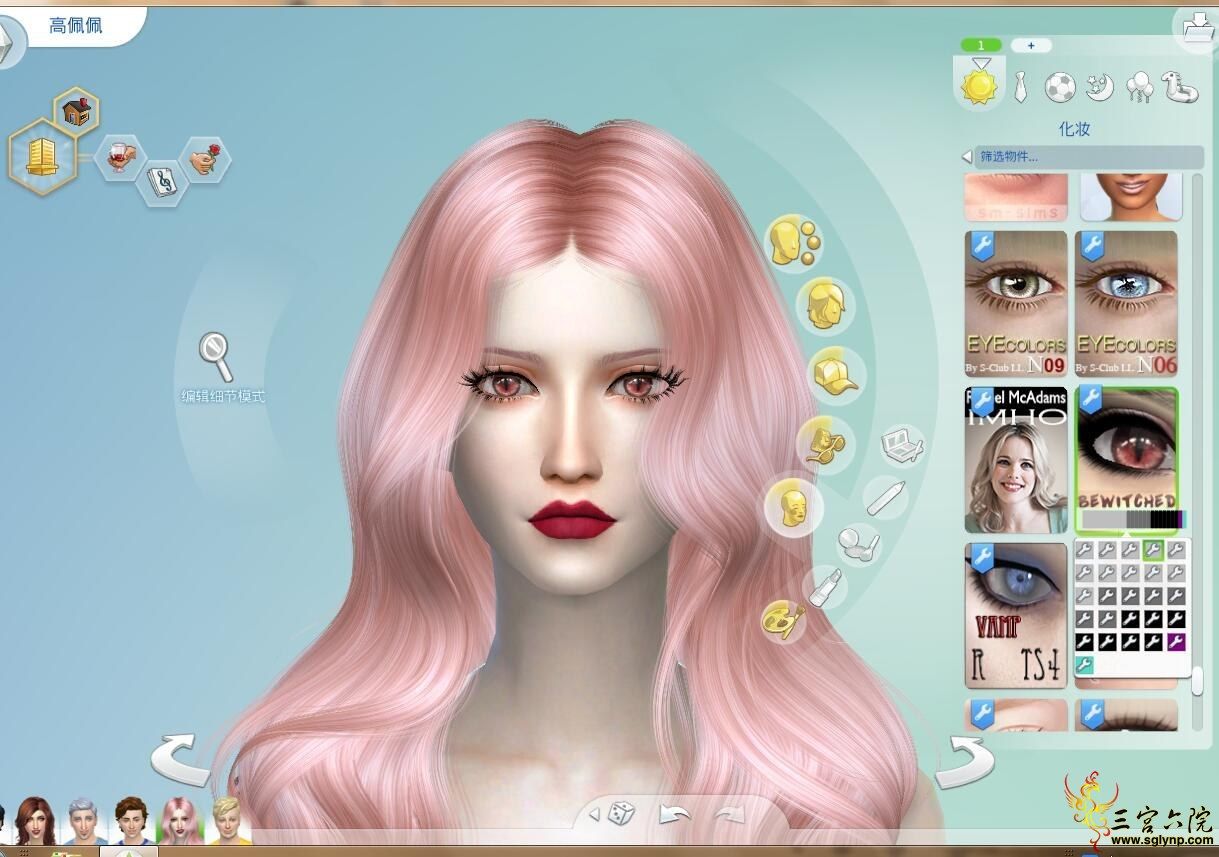Redo the last change
Viewport: 1219px width, 857px height.
[x=729, y=814]
